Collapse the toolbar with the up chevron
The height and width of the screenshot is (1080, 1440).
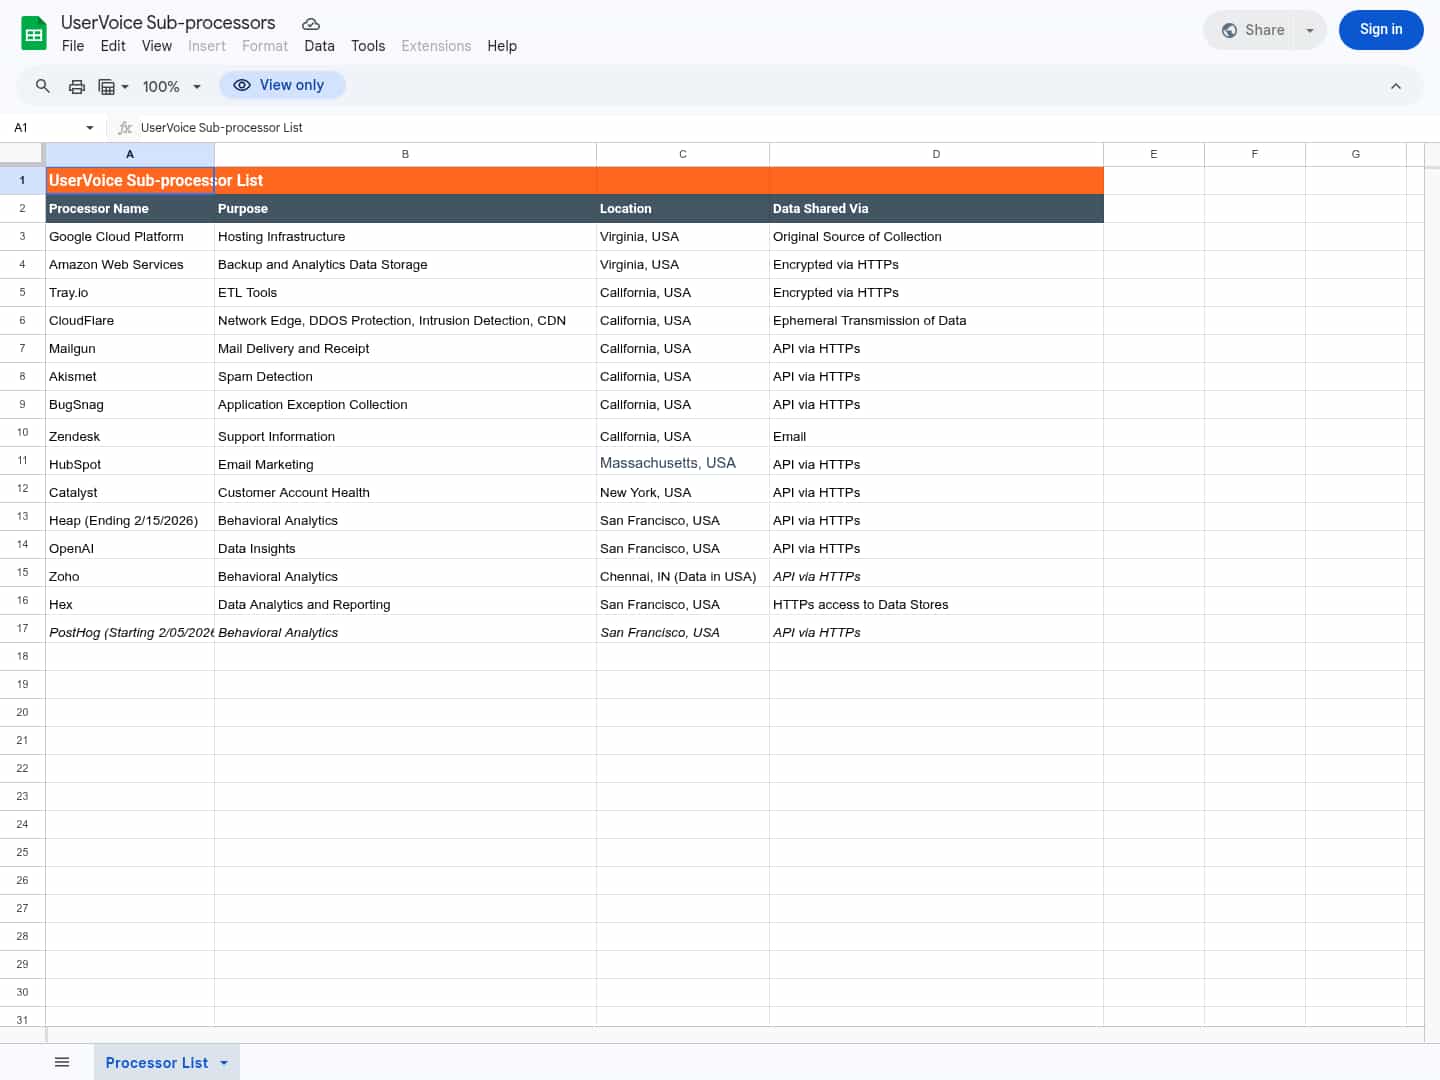1395,86
